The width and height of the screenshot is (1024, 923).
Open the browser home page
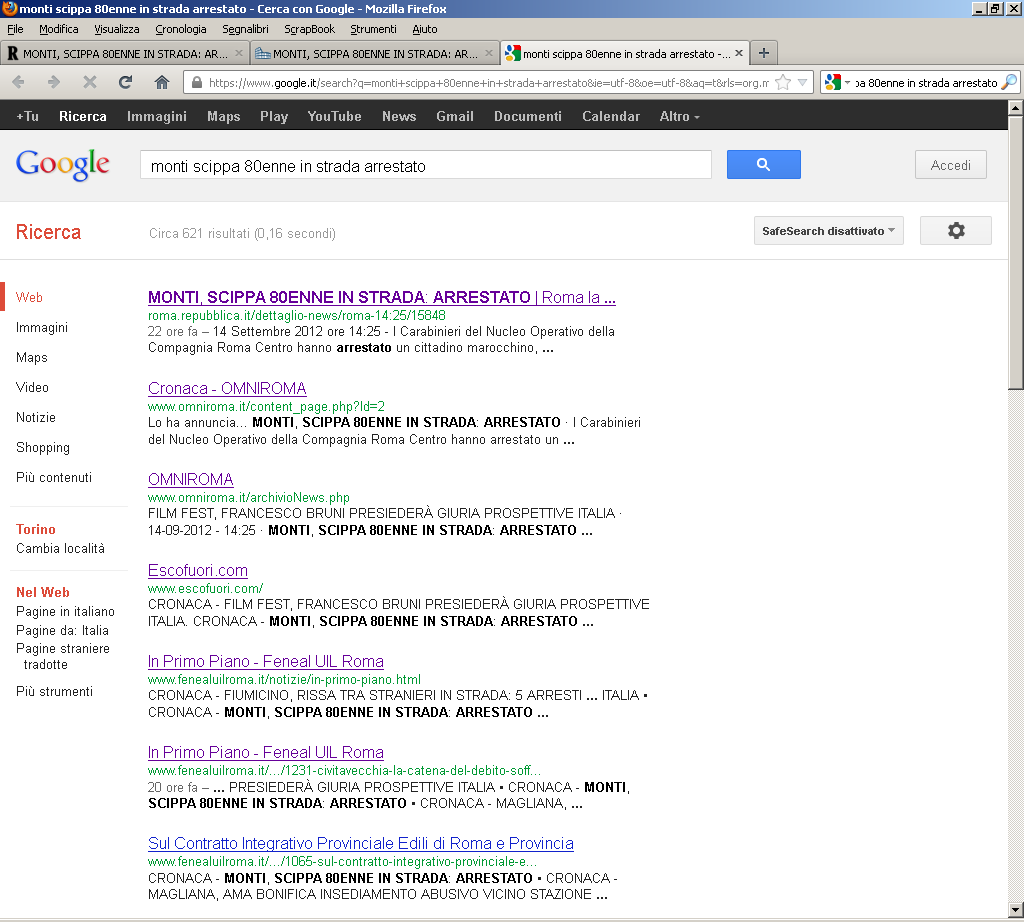pos(161,82)
